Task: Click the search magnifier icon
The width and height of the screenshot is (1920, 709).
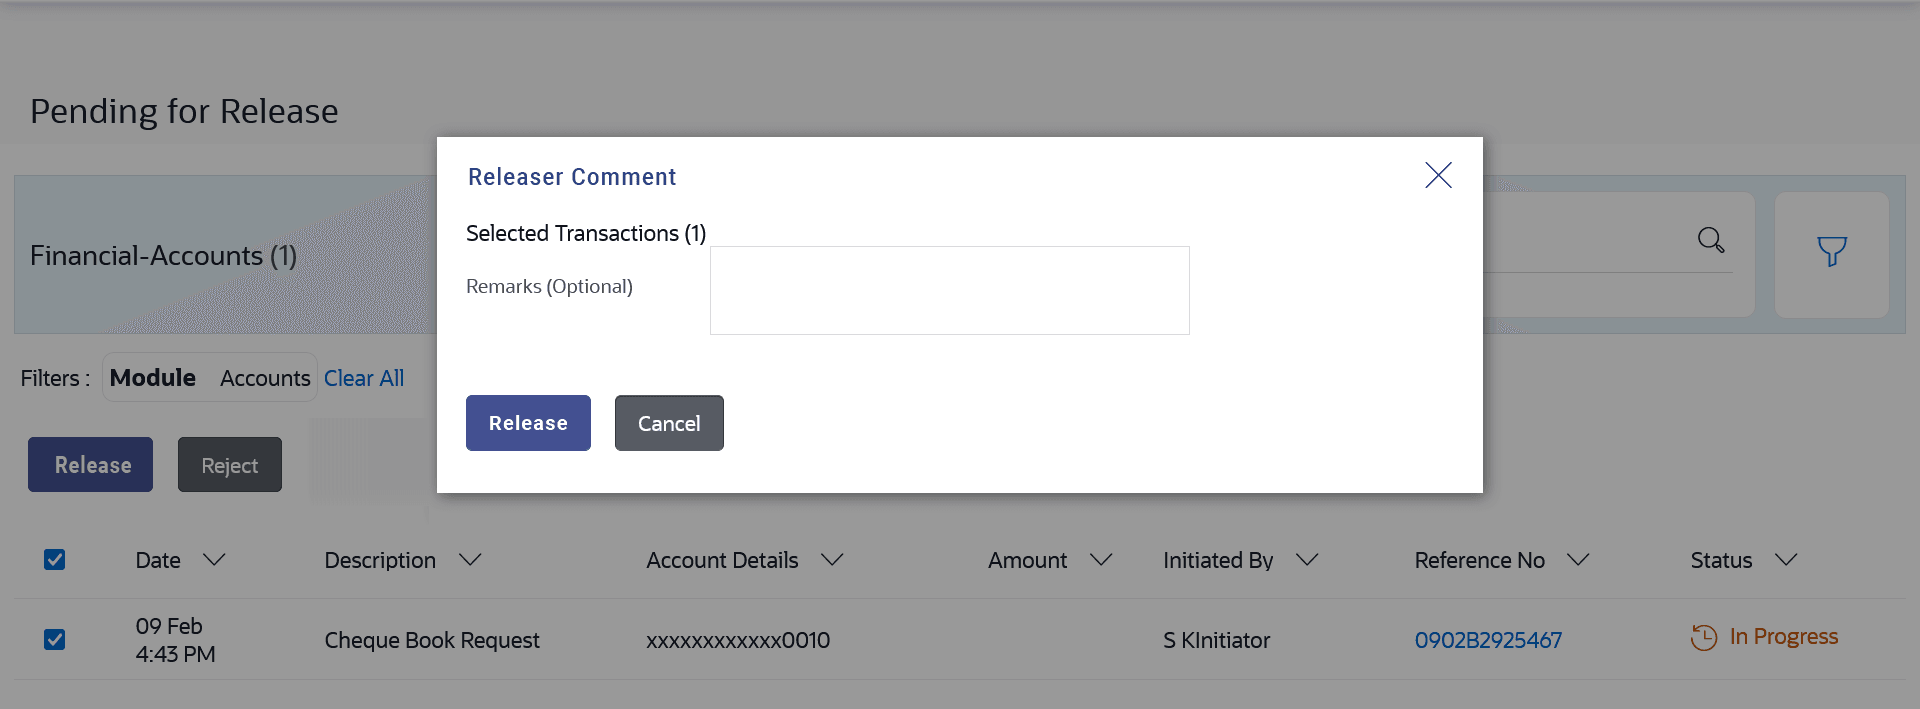Action: tap(1710, 240)
